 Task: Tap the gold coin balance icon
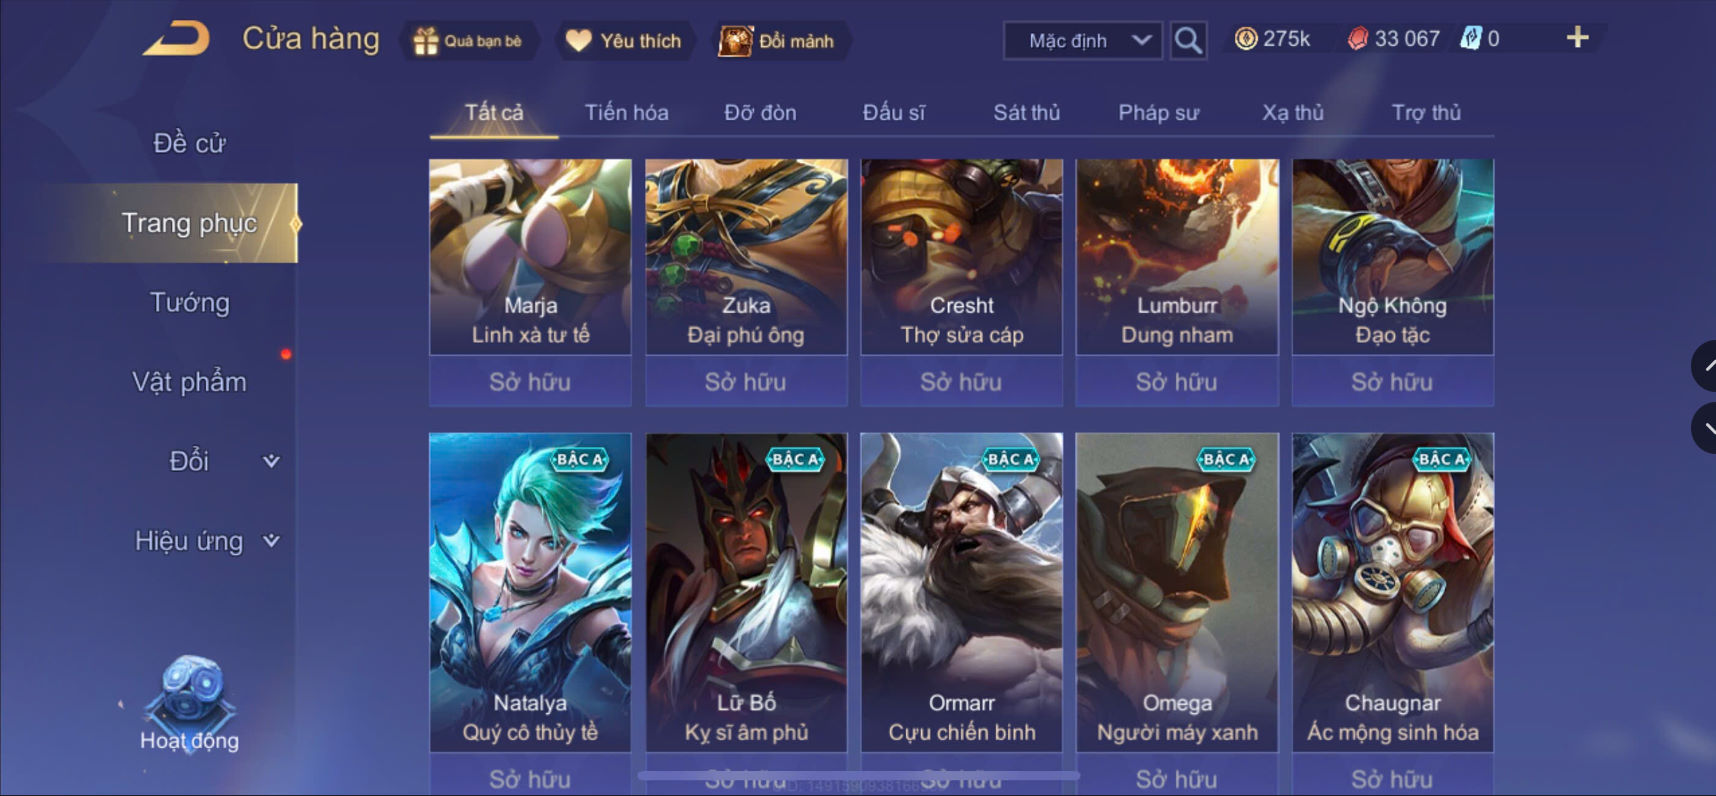coord(1246,39)
